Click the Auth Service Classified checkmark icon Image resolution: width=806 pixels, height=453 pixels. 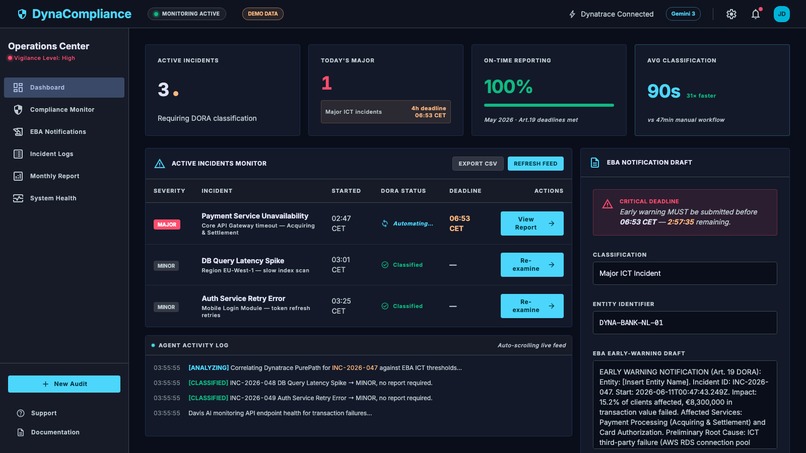384,306
